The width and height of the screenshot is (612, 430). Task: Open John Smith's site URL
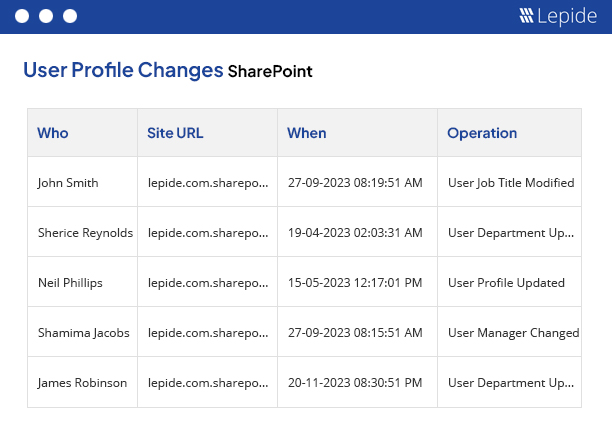pos(208,183)
